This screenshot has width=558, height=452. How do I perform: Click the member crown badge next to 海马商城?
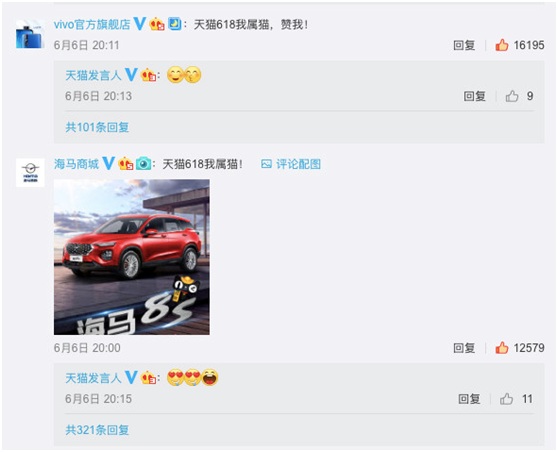[x=126, y=164]
